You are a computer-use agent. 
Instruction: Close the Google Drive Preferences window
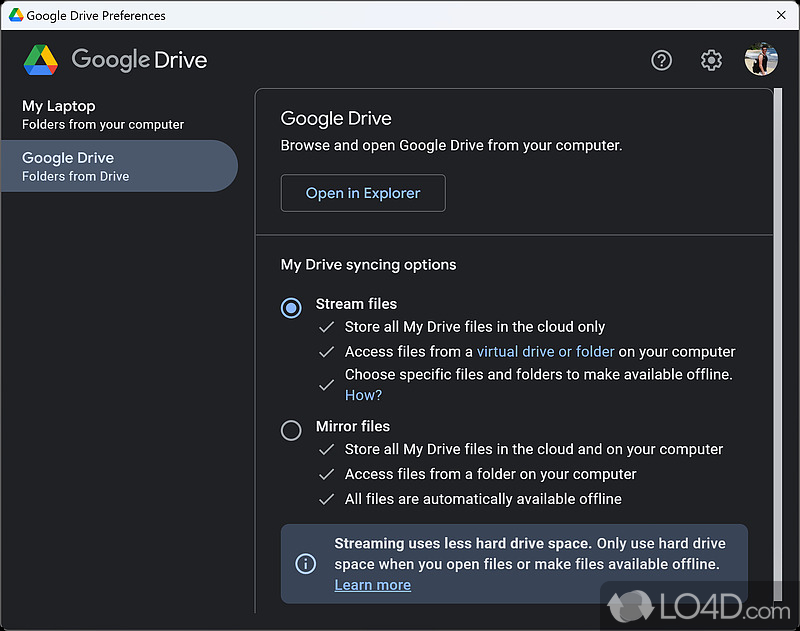click(781, 15)
